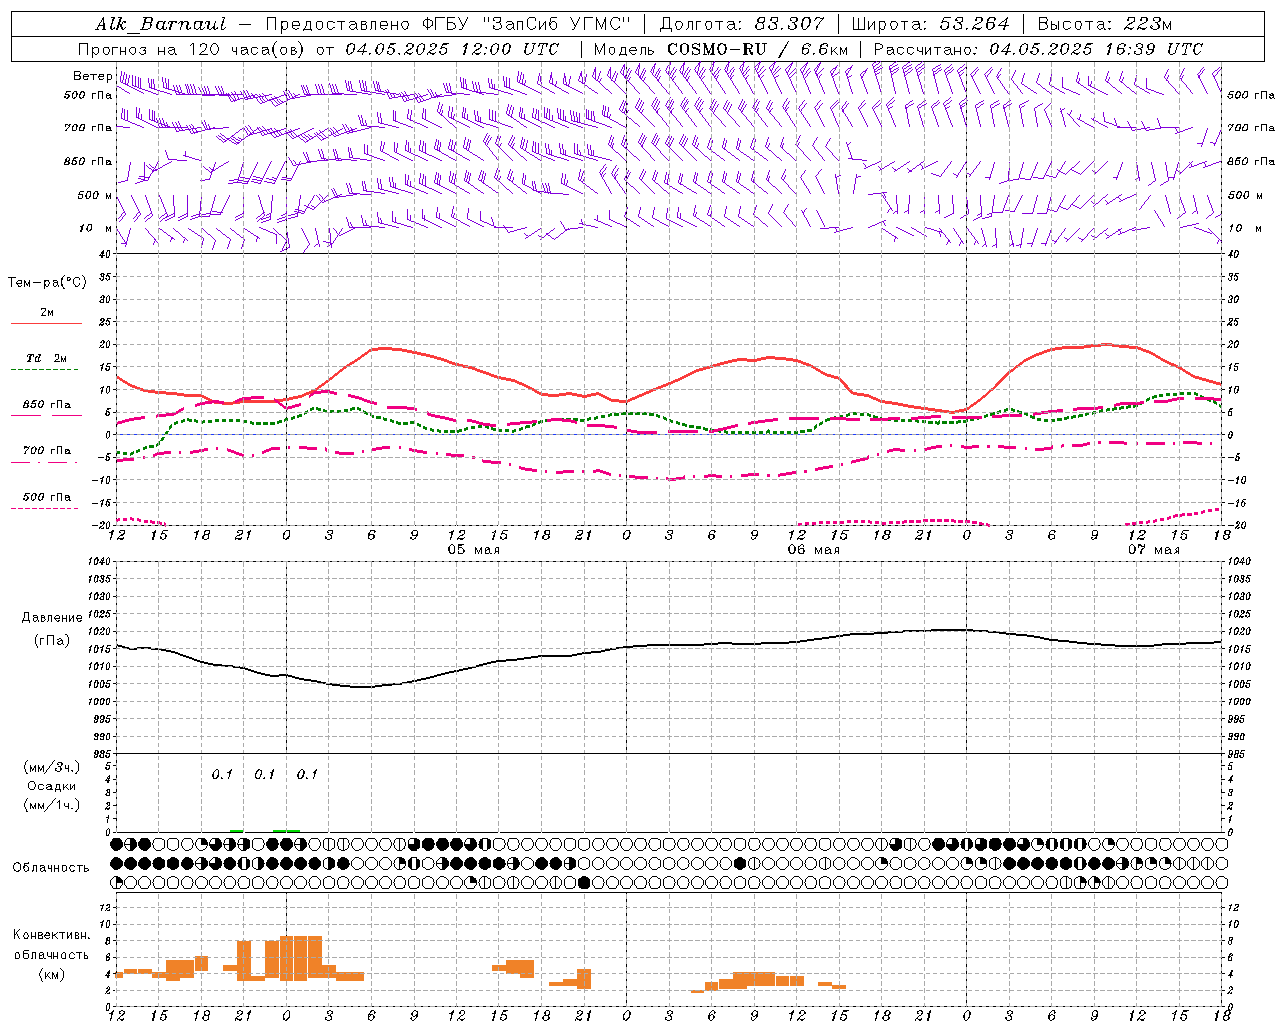Click the 07 мая date label
Image resolution: width=1280 pixels, height=1024 pixels.
[x=1154, y=550]
